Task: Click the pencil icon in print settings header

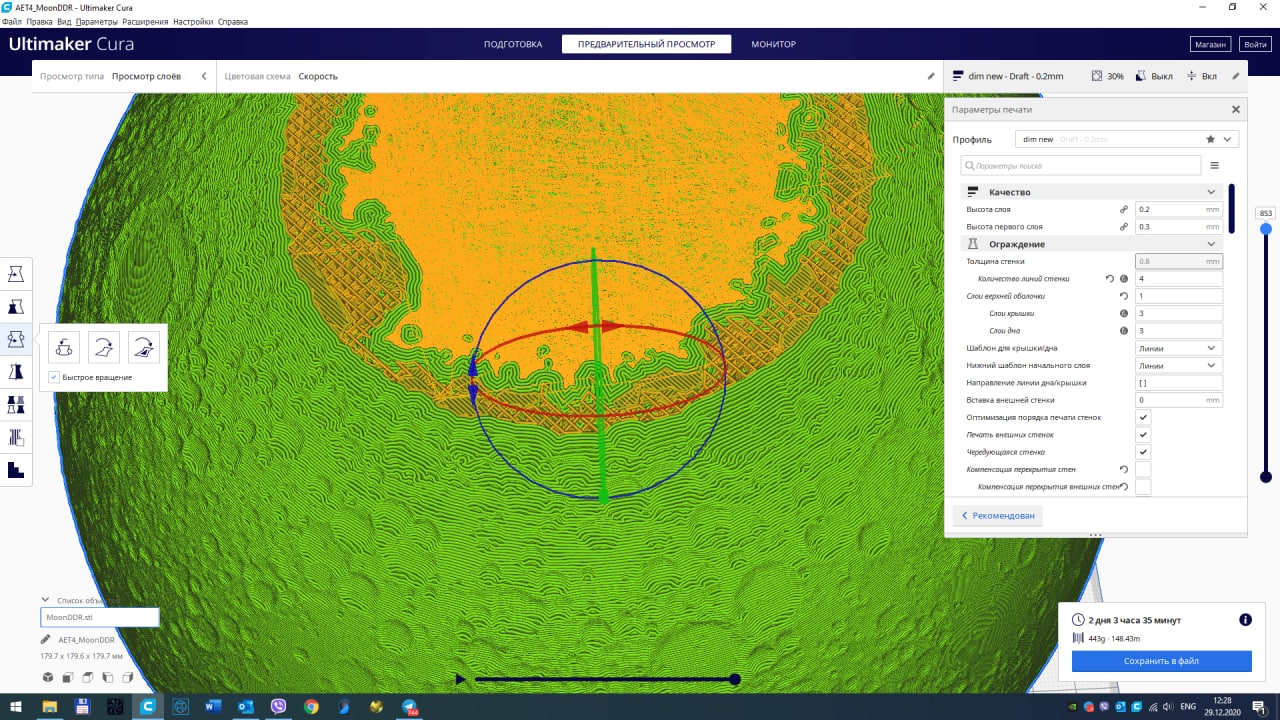Action: 1235,76
